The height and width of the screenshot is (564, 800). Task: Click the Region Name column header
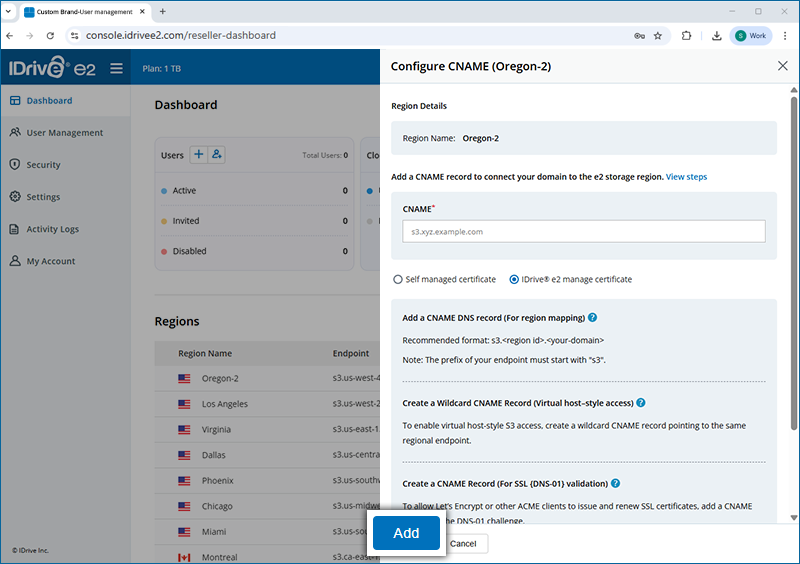205,353
